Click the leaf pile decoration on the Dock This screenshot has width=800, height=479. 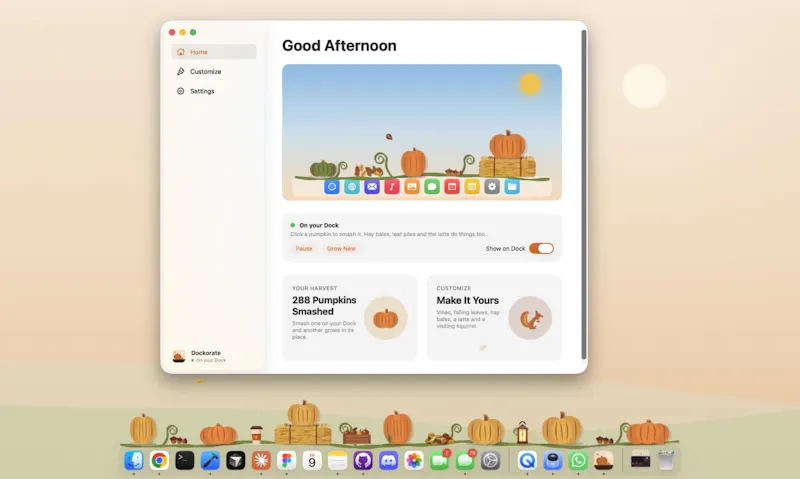[439, 438]
